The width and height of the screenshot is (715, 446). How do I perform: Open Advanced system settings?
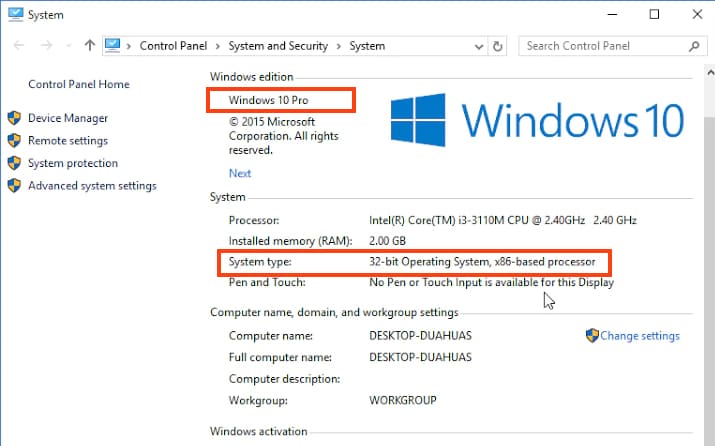point(92,185)
